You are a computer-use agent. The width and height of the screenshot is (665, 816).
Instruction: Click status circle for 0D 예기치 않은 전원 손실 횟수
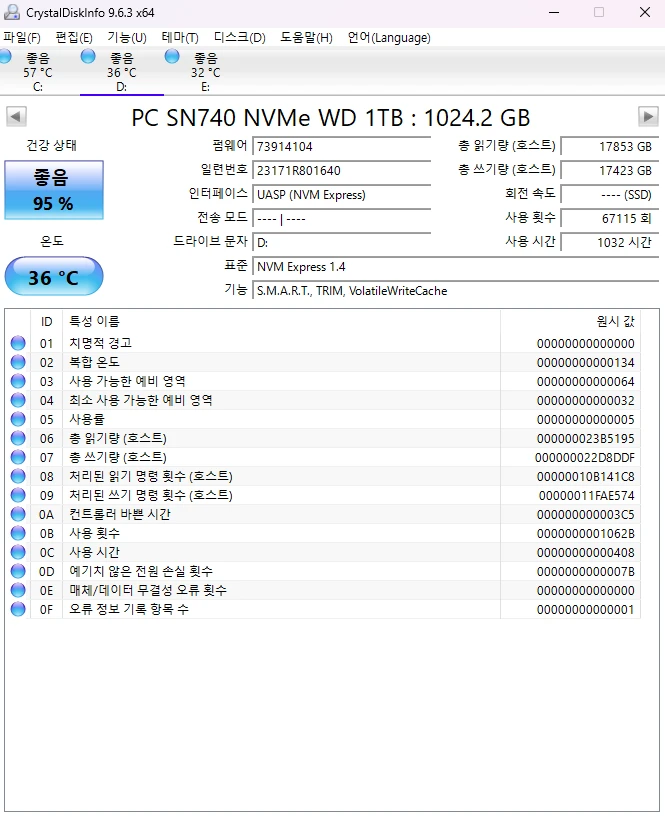tap(18, 571)
